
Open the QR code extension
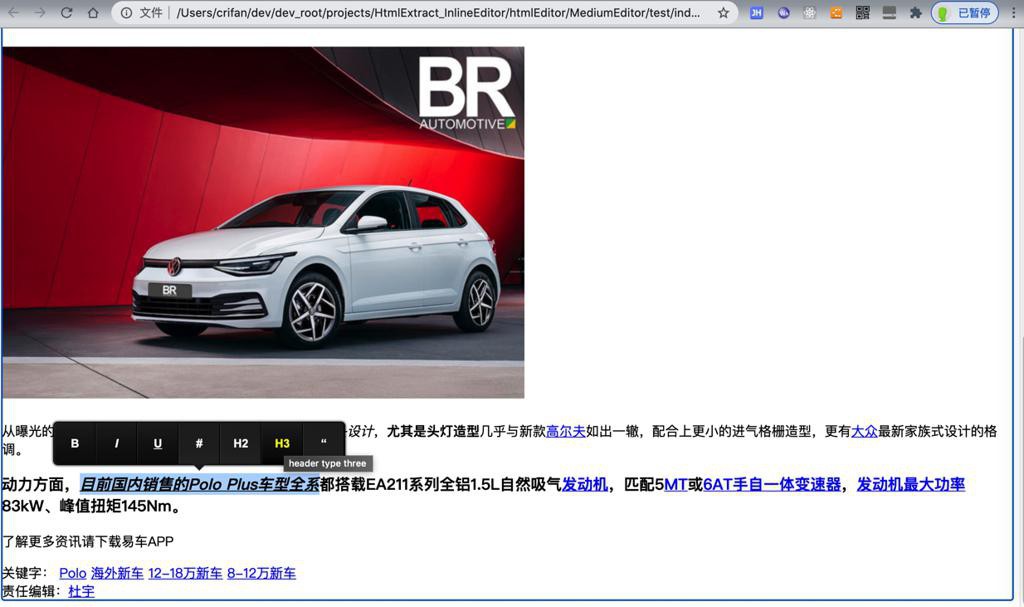[863, 12]
